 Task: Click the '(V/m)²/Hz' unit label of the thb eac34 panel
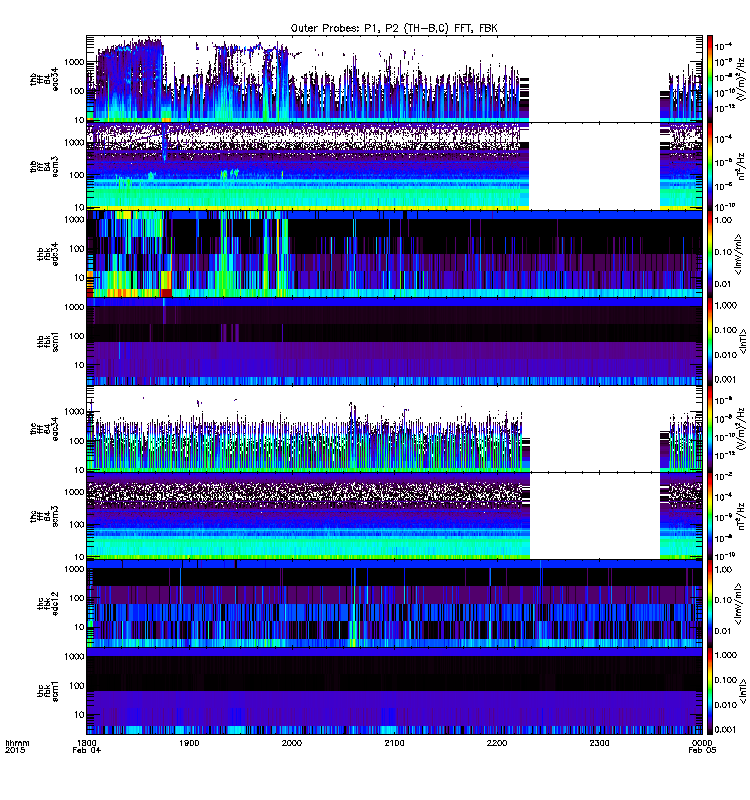[x=743, y=79]
